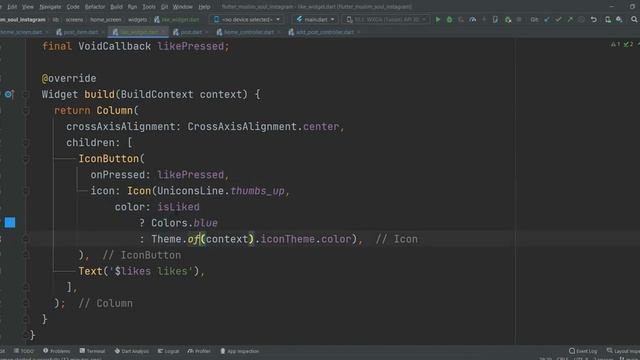The width and height of the screenshot is (640, 360).
Task: Open the Profiler tool window
Action: point(199,351)
